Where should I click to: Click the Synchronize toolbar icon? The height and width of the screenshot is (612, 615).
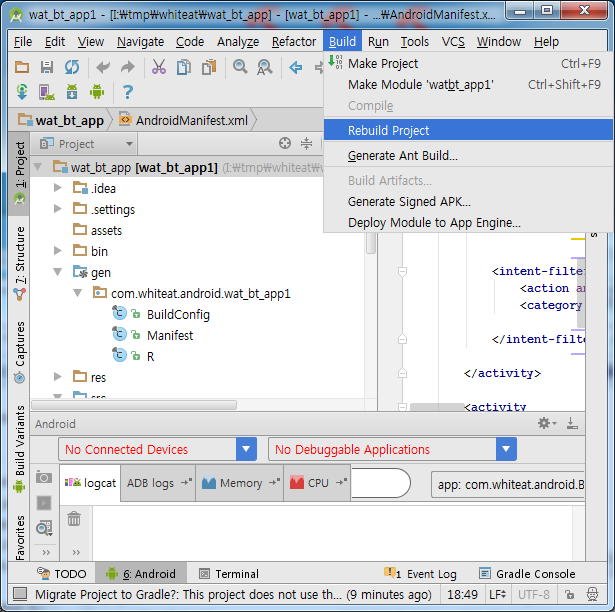[x=72, y=67]
